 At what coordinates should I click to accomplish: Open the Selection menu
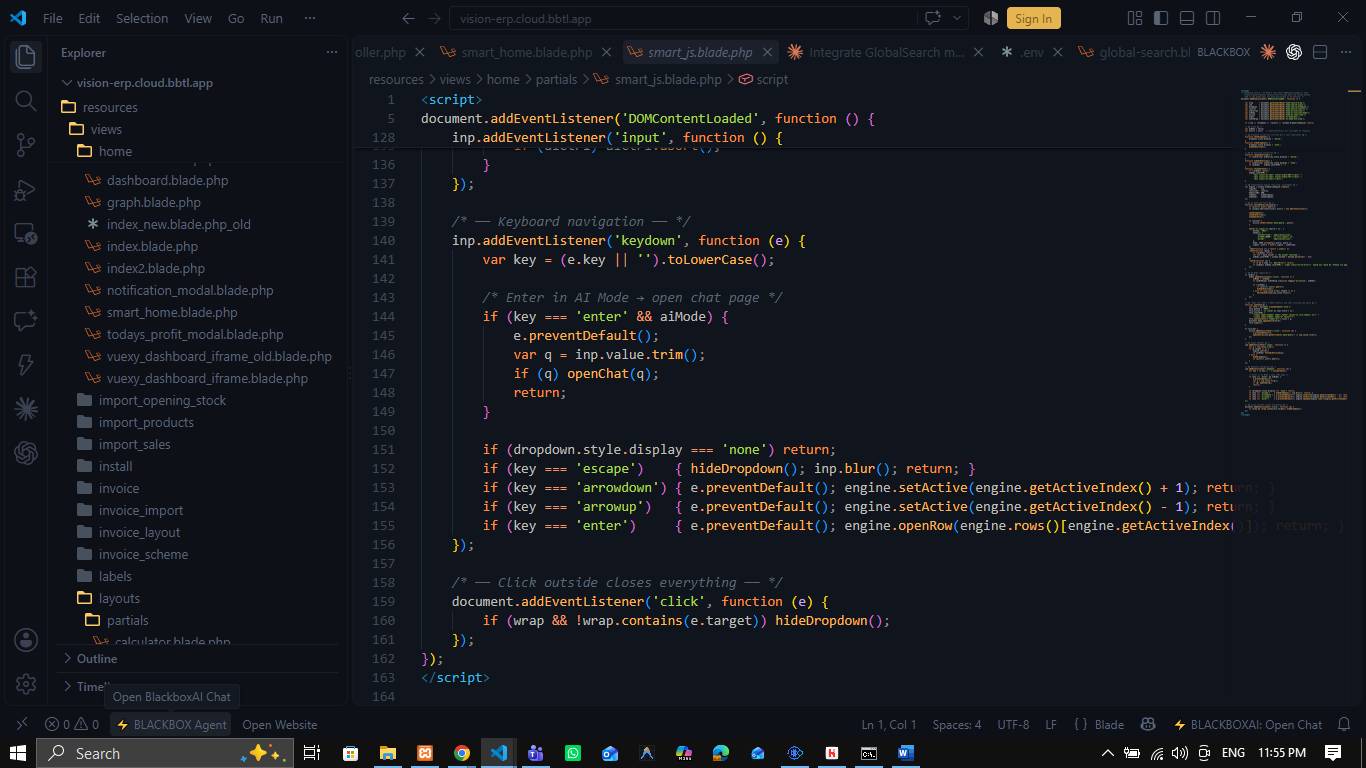142,18
